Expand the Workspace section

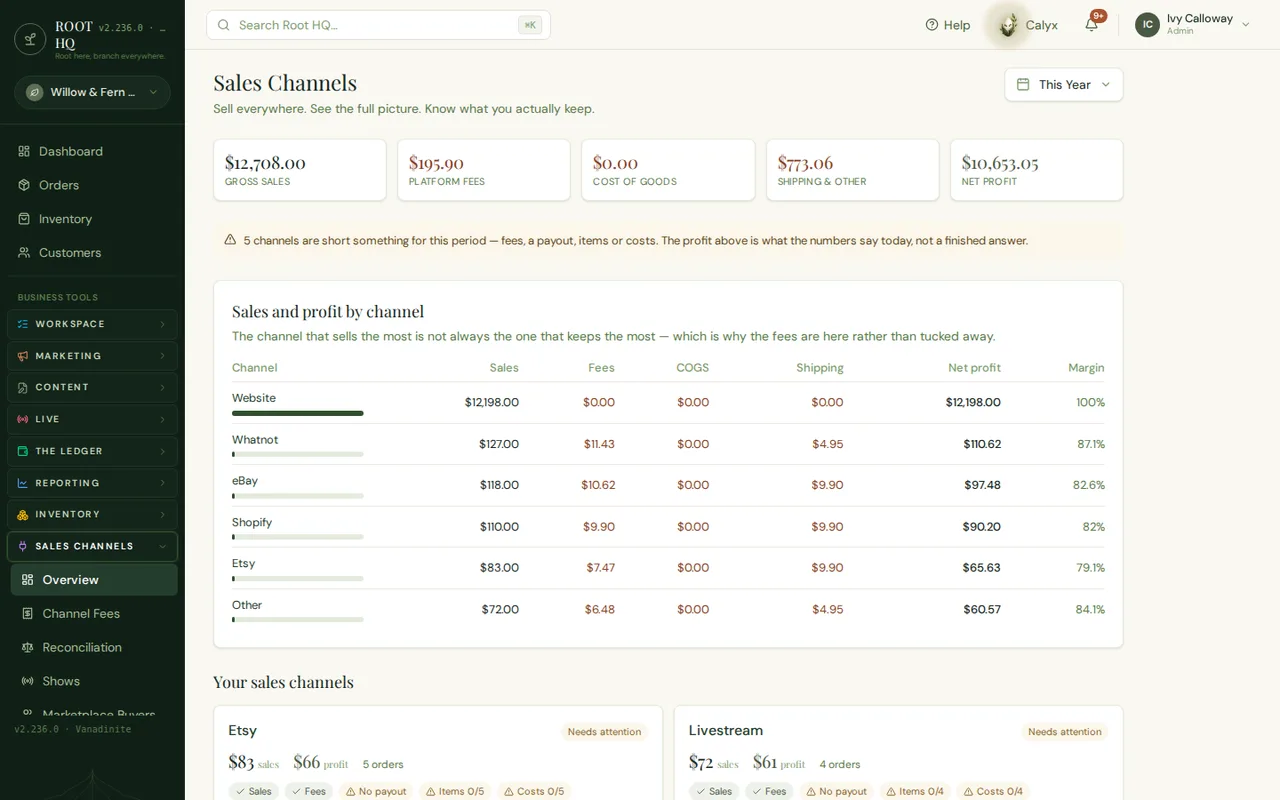[92, 324]
